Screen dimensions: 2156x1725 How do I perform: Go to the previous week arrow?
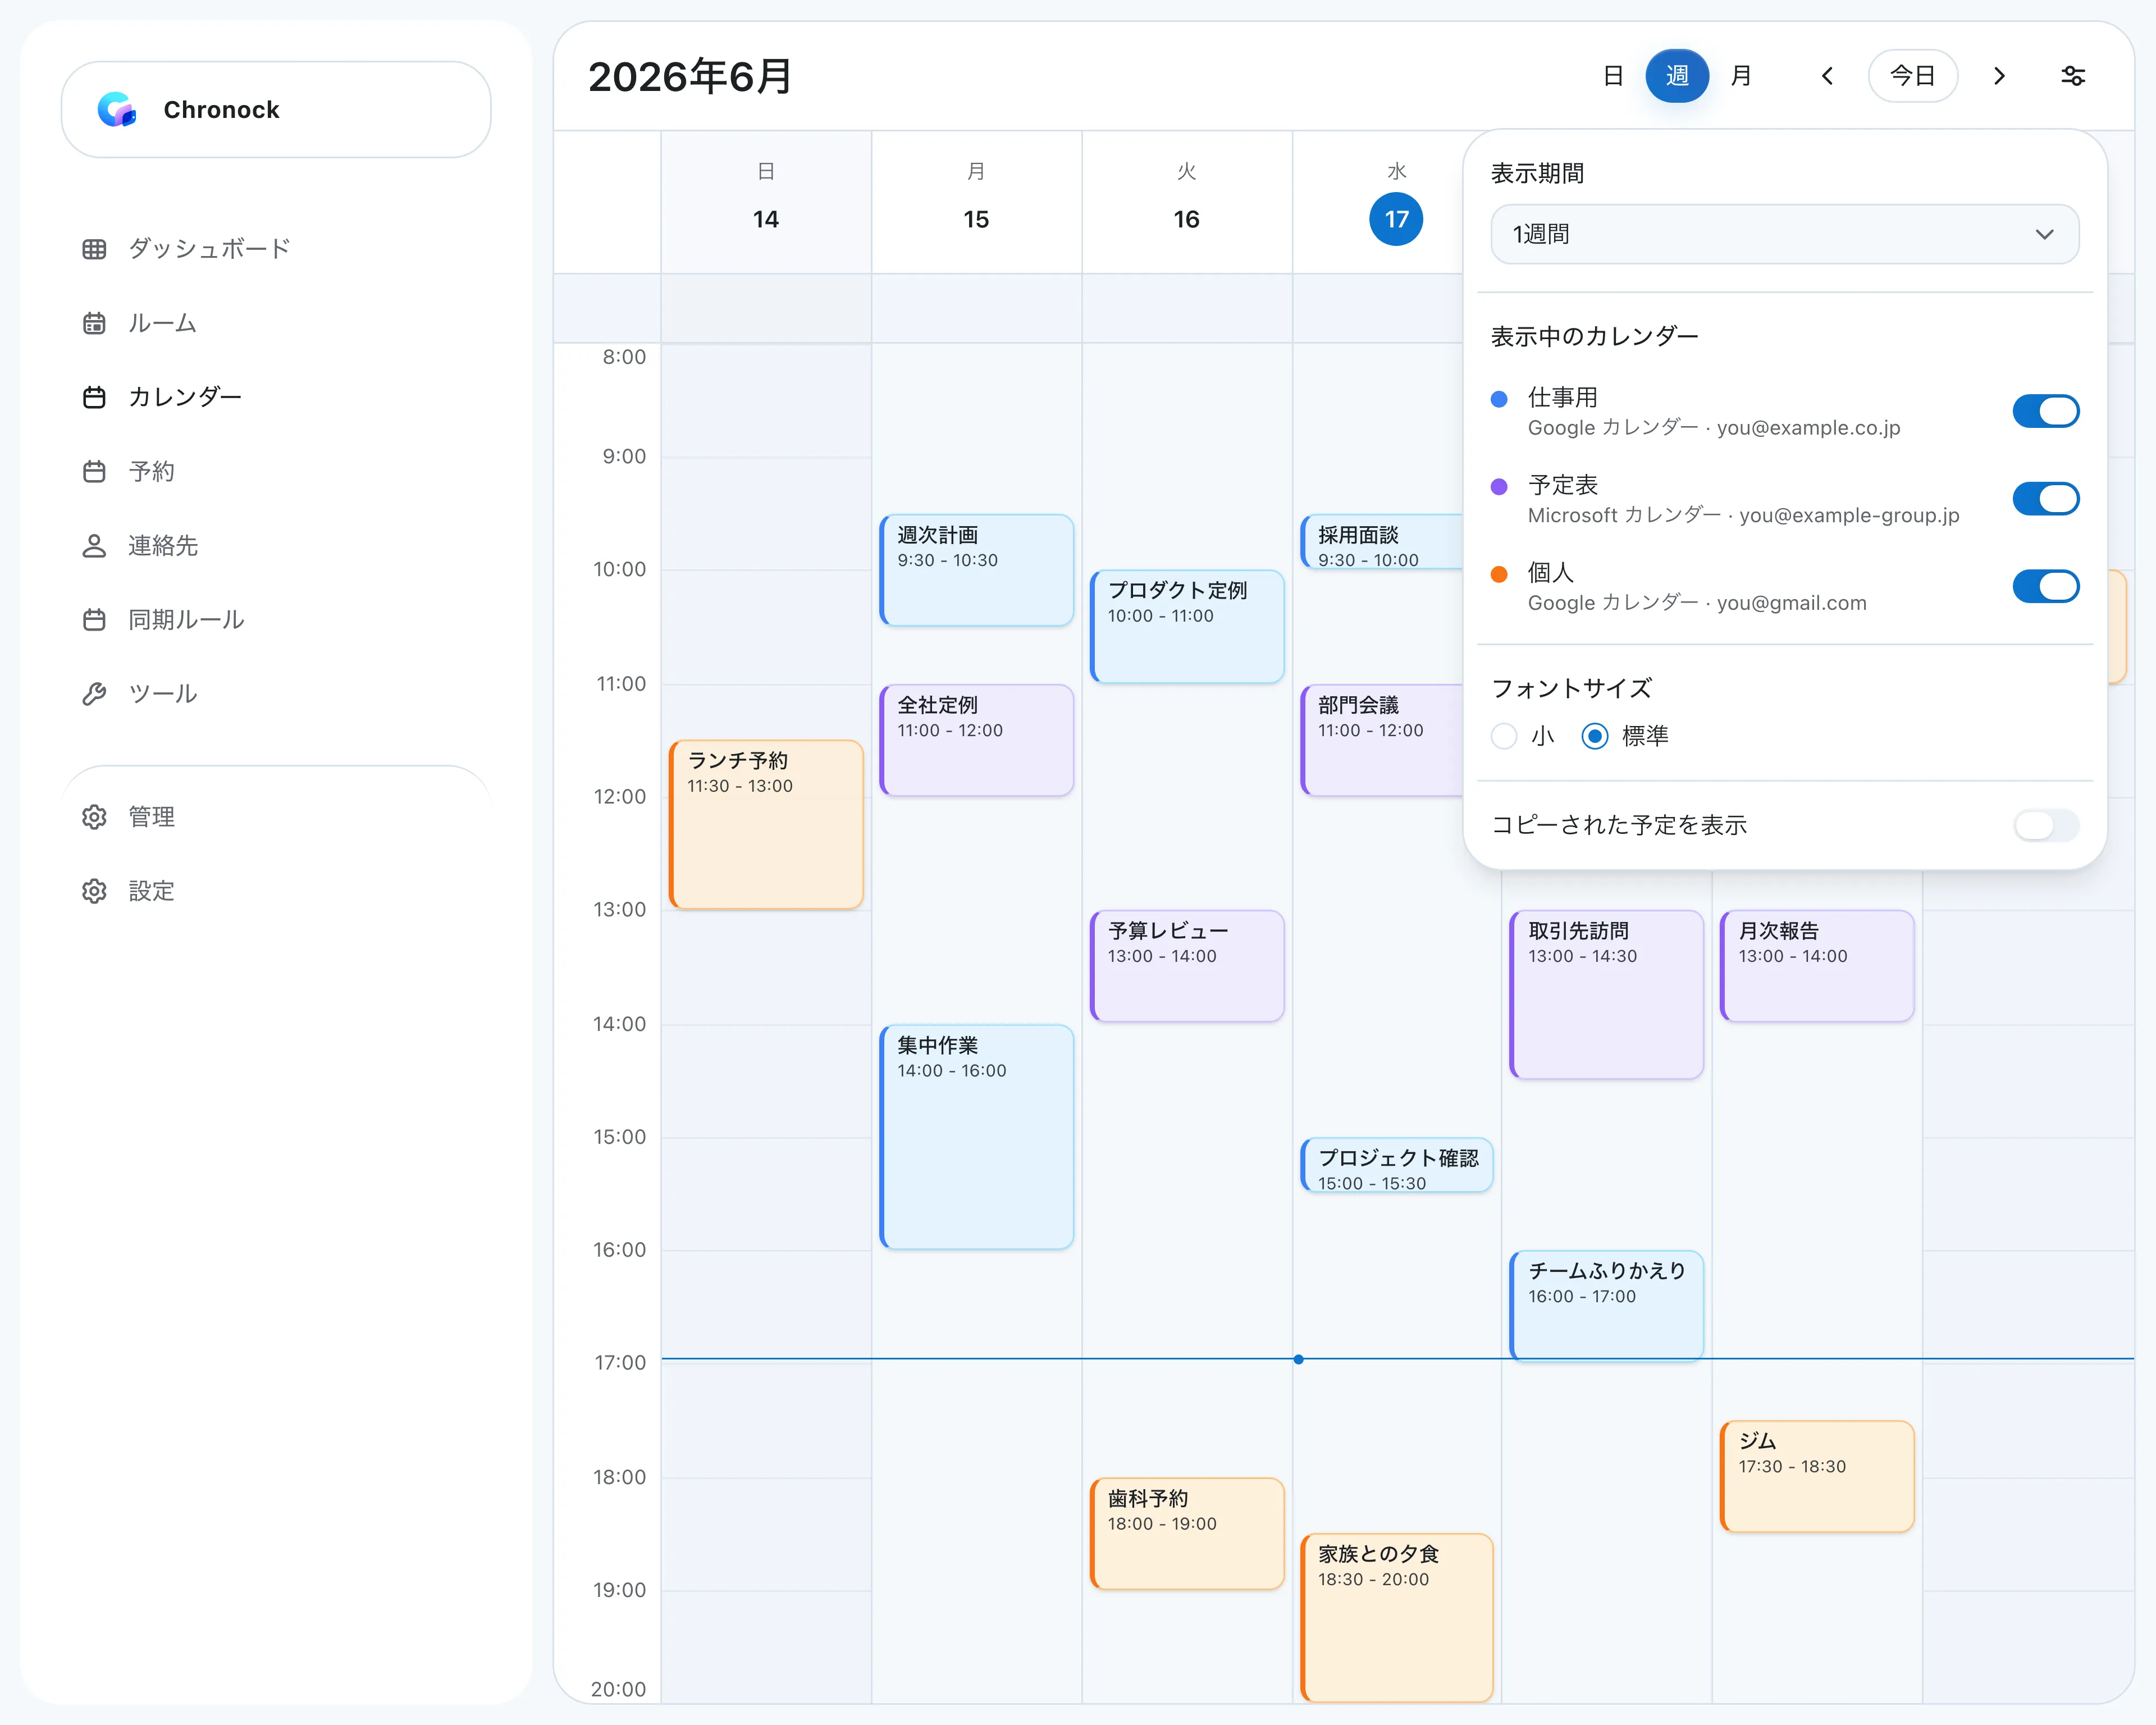pos(1827,76)
